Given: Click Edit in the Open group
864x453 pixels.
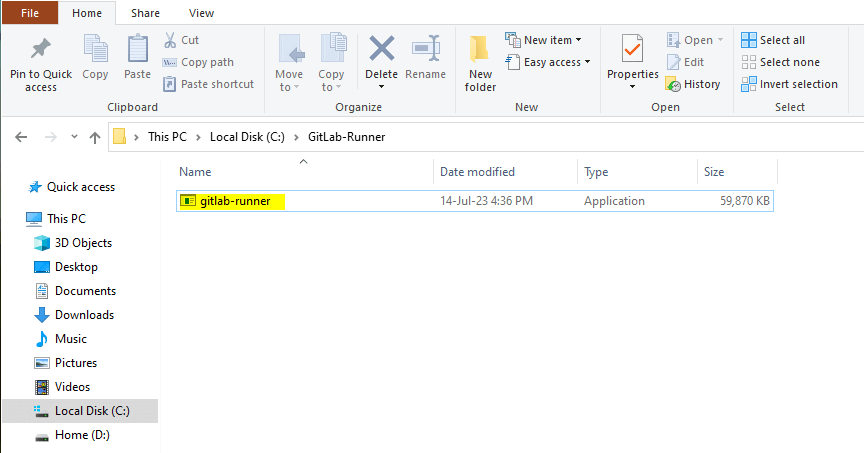Looking at the screenshot, I should pyautogui.click(x=685, y=62).
